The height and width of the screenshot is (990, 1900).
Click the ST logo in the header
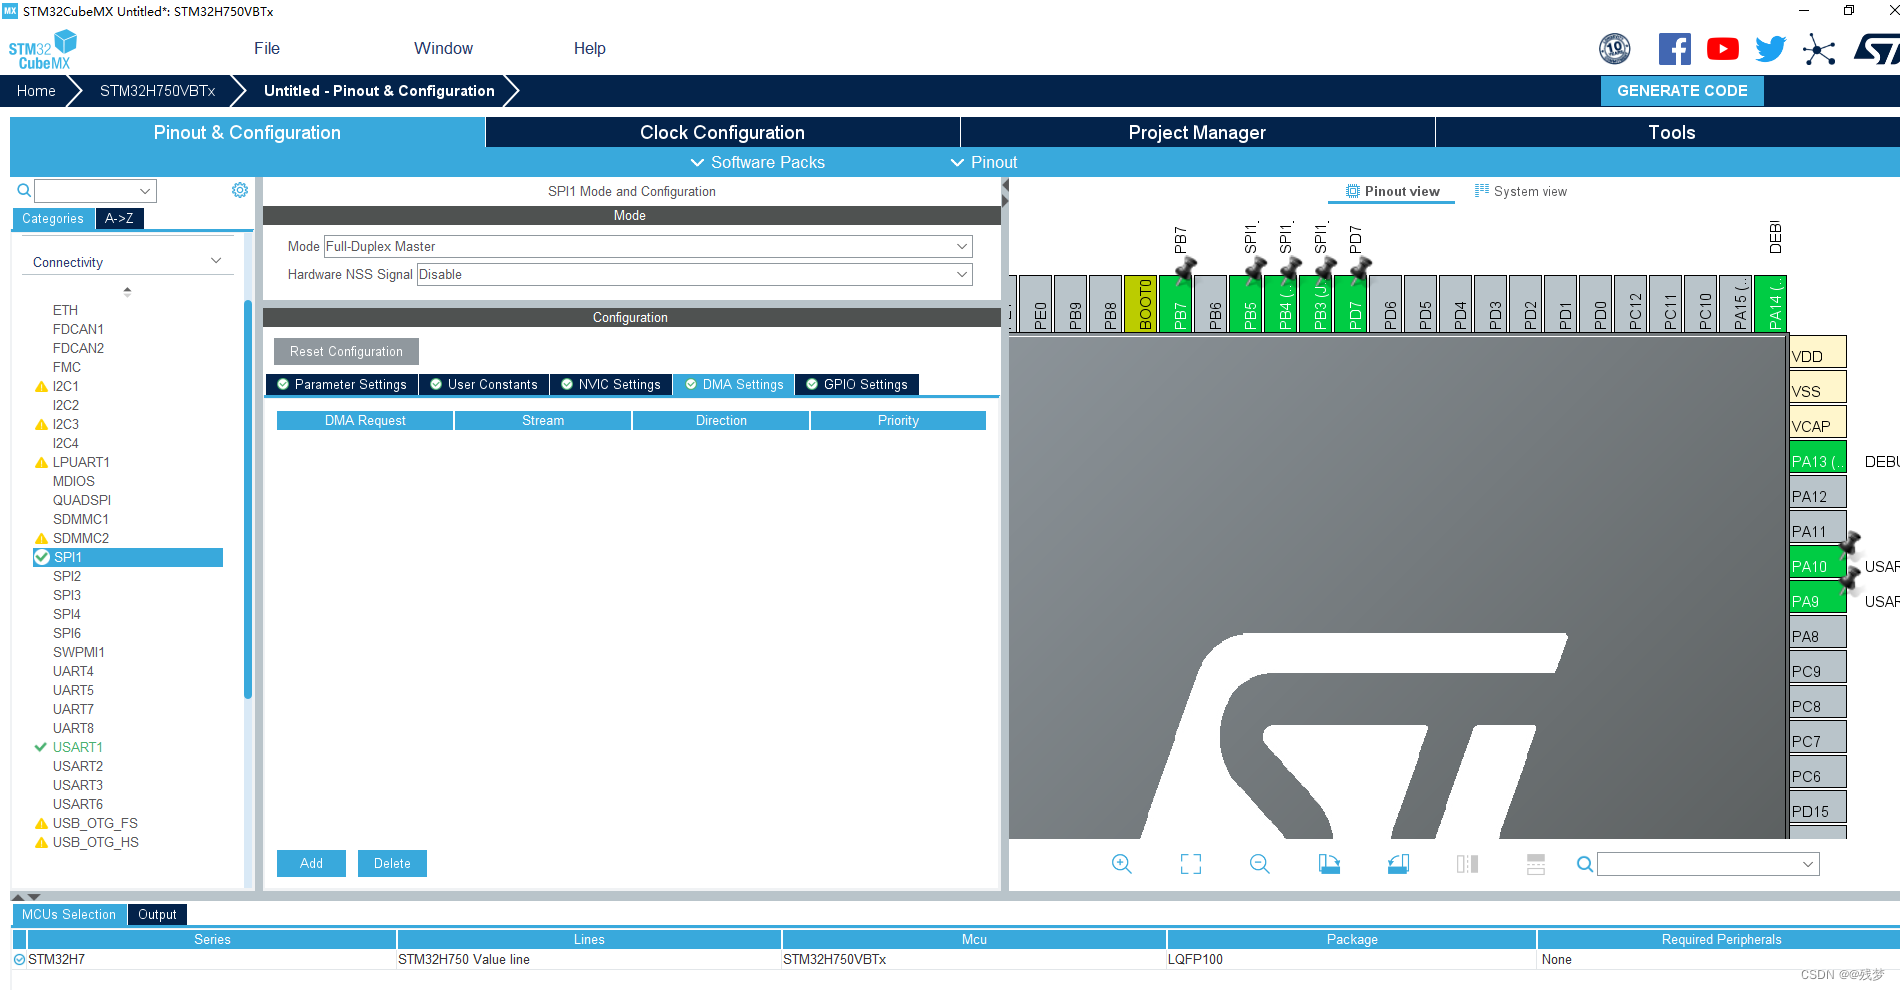(x=1876, y=49)
